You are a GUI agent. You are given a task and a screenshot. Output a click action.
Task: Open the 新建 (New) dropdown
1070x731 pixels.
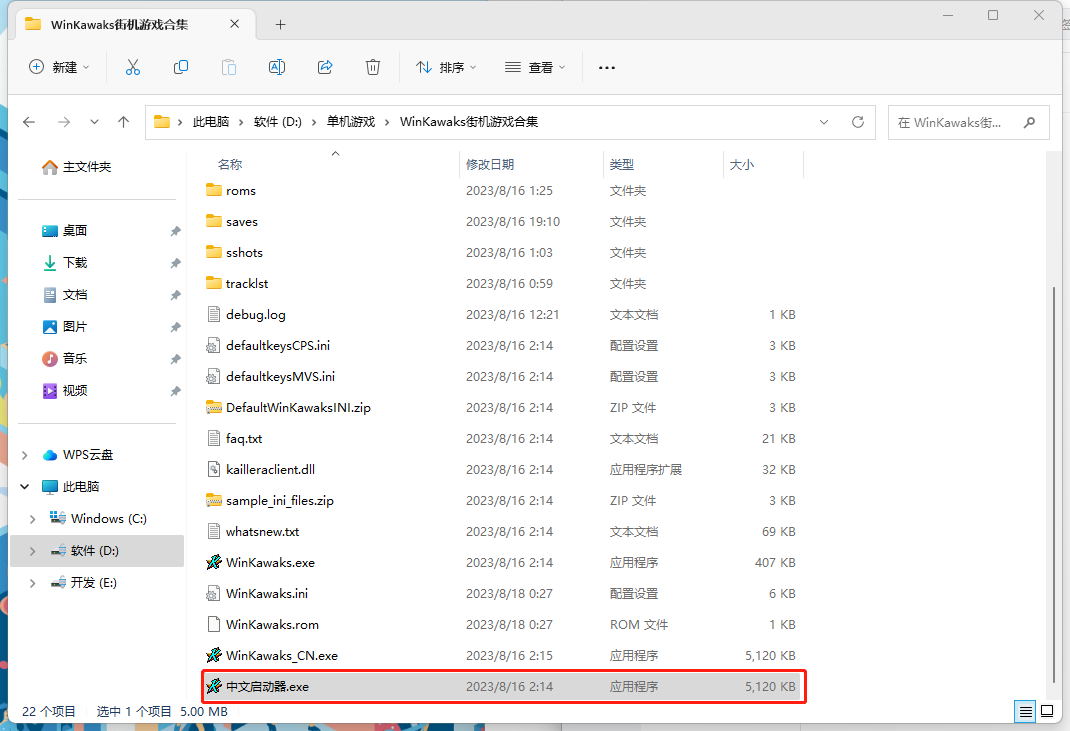click(59, 67)
